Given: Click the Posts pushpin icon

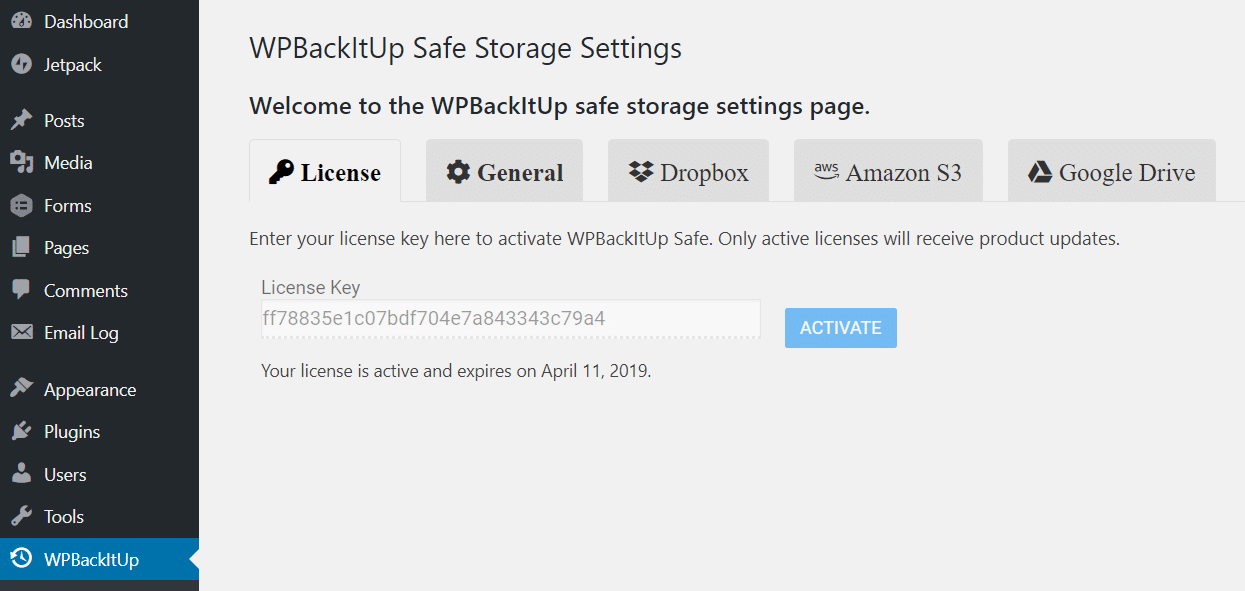Looking at the screenshot, I should coord(21,121).
